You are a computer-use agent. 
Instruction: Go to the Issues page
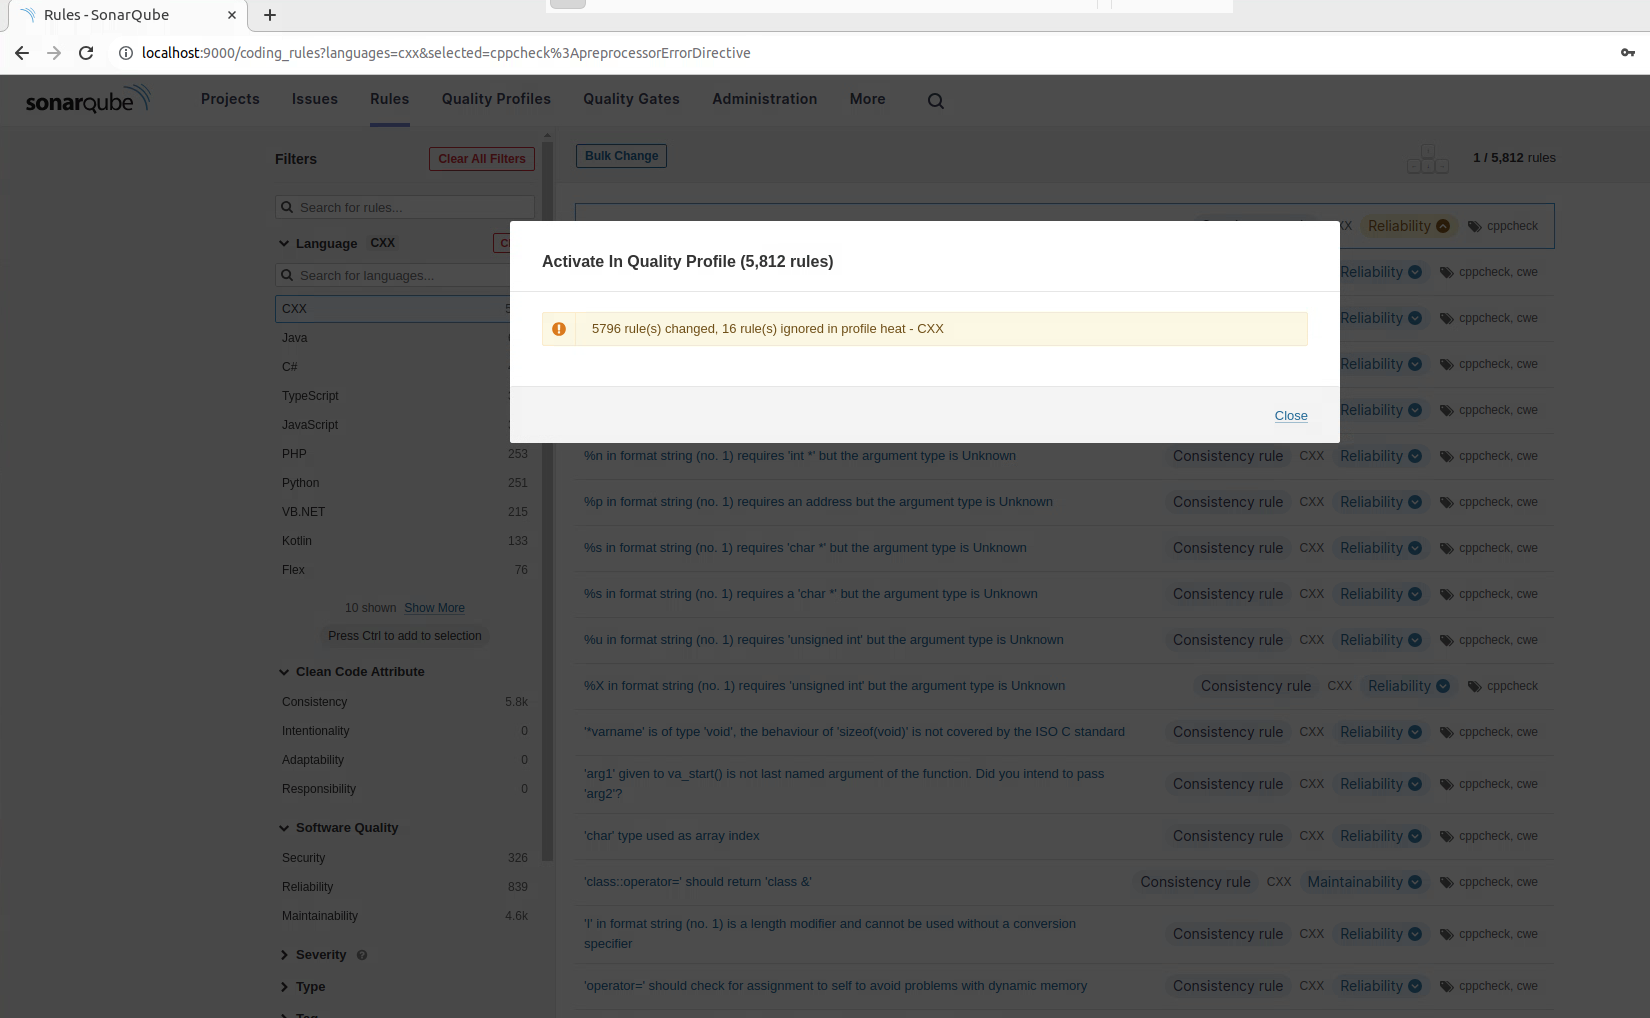pyautogui.click(x=314, y=99)
